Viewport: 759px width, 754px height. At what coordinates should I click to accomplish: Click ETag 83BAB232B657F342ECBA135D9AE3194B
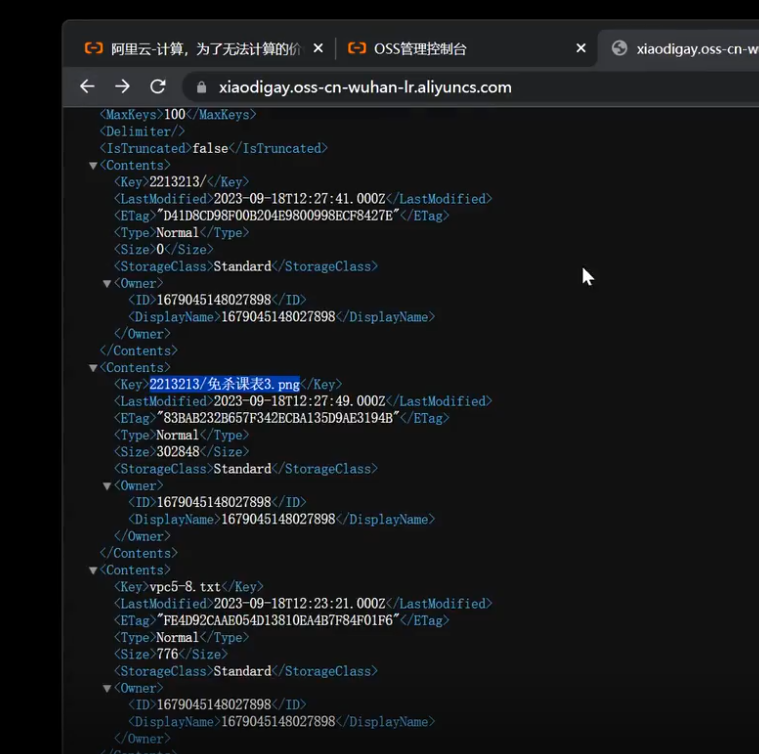(278, 418)
